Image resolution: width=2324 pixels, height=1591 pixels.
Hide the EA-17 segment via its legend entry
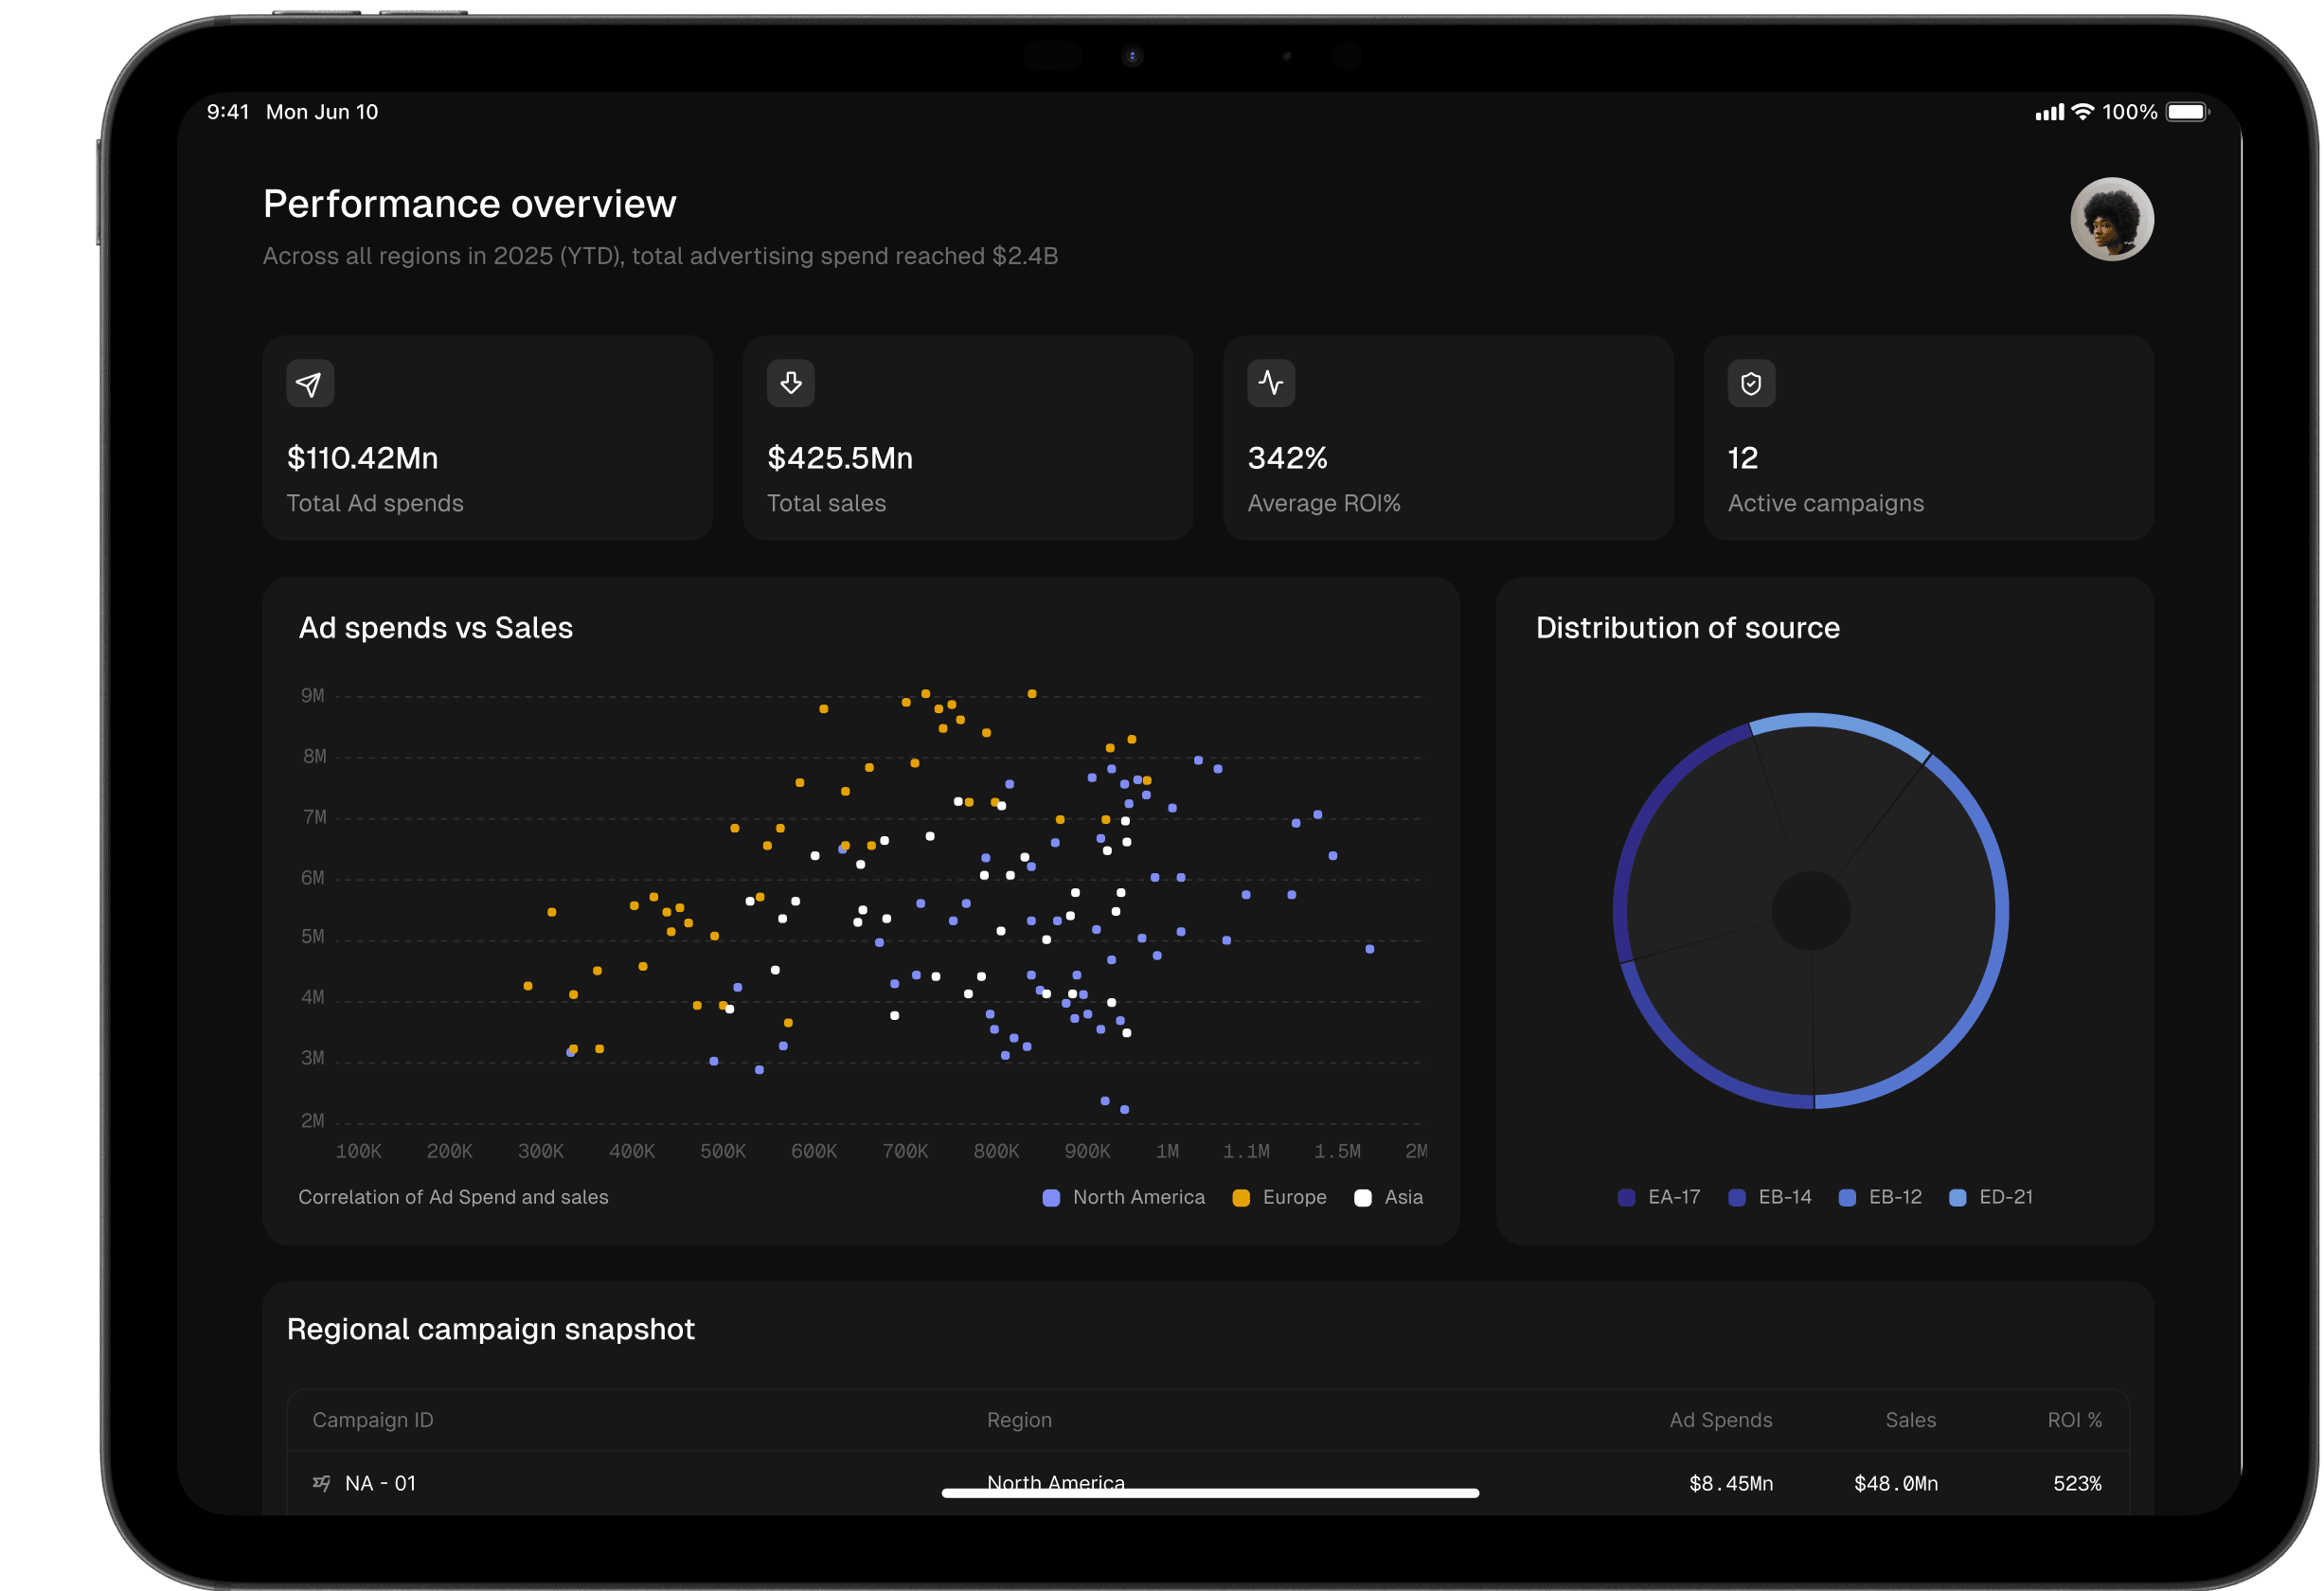(1659, 1197)
